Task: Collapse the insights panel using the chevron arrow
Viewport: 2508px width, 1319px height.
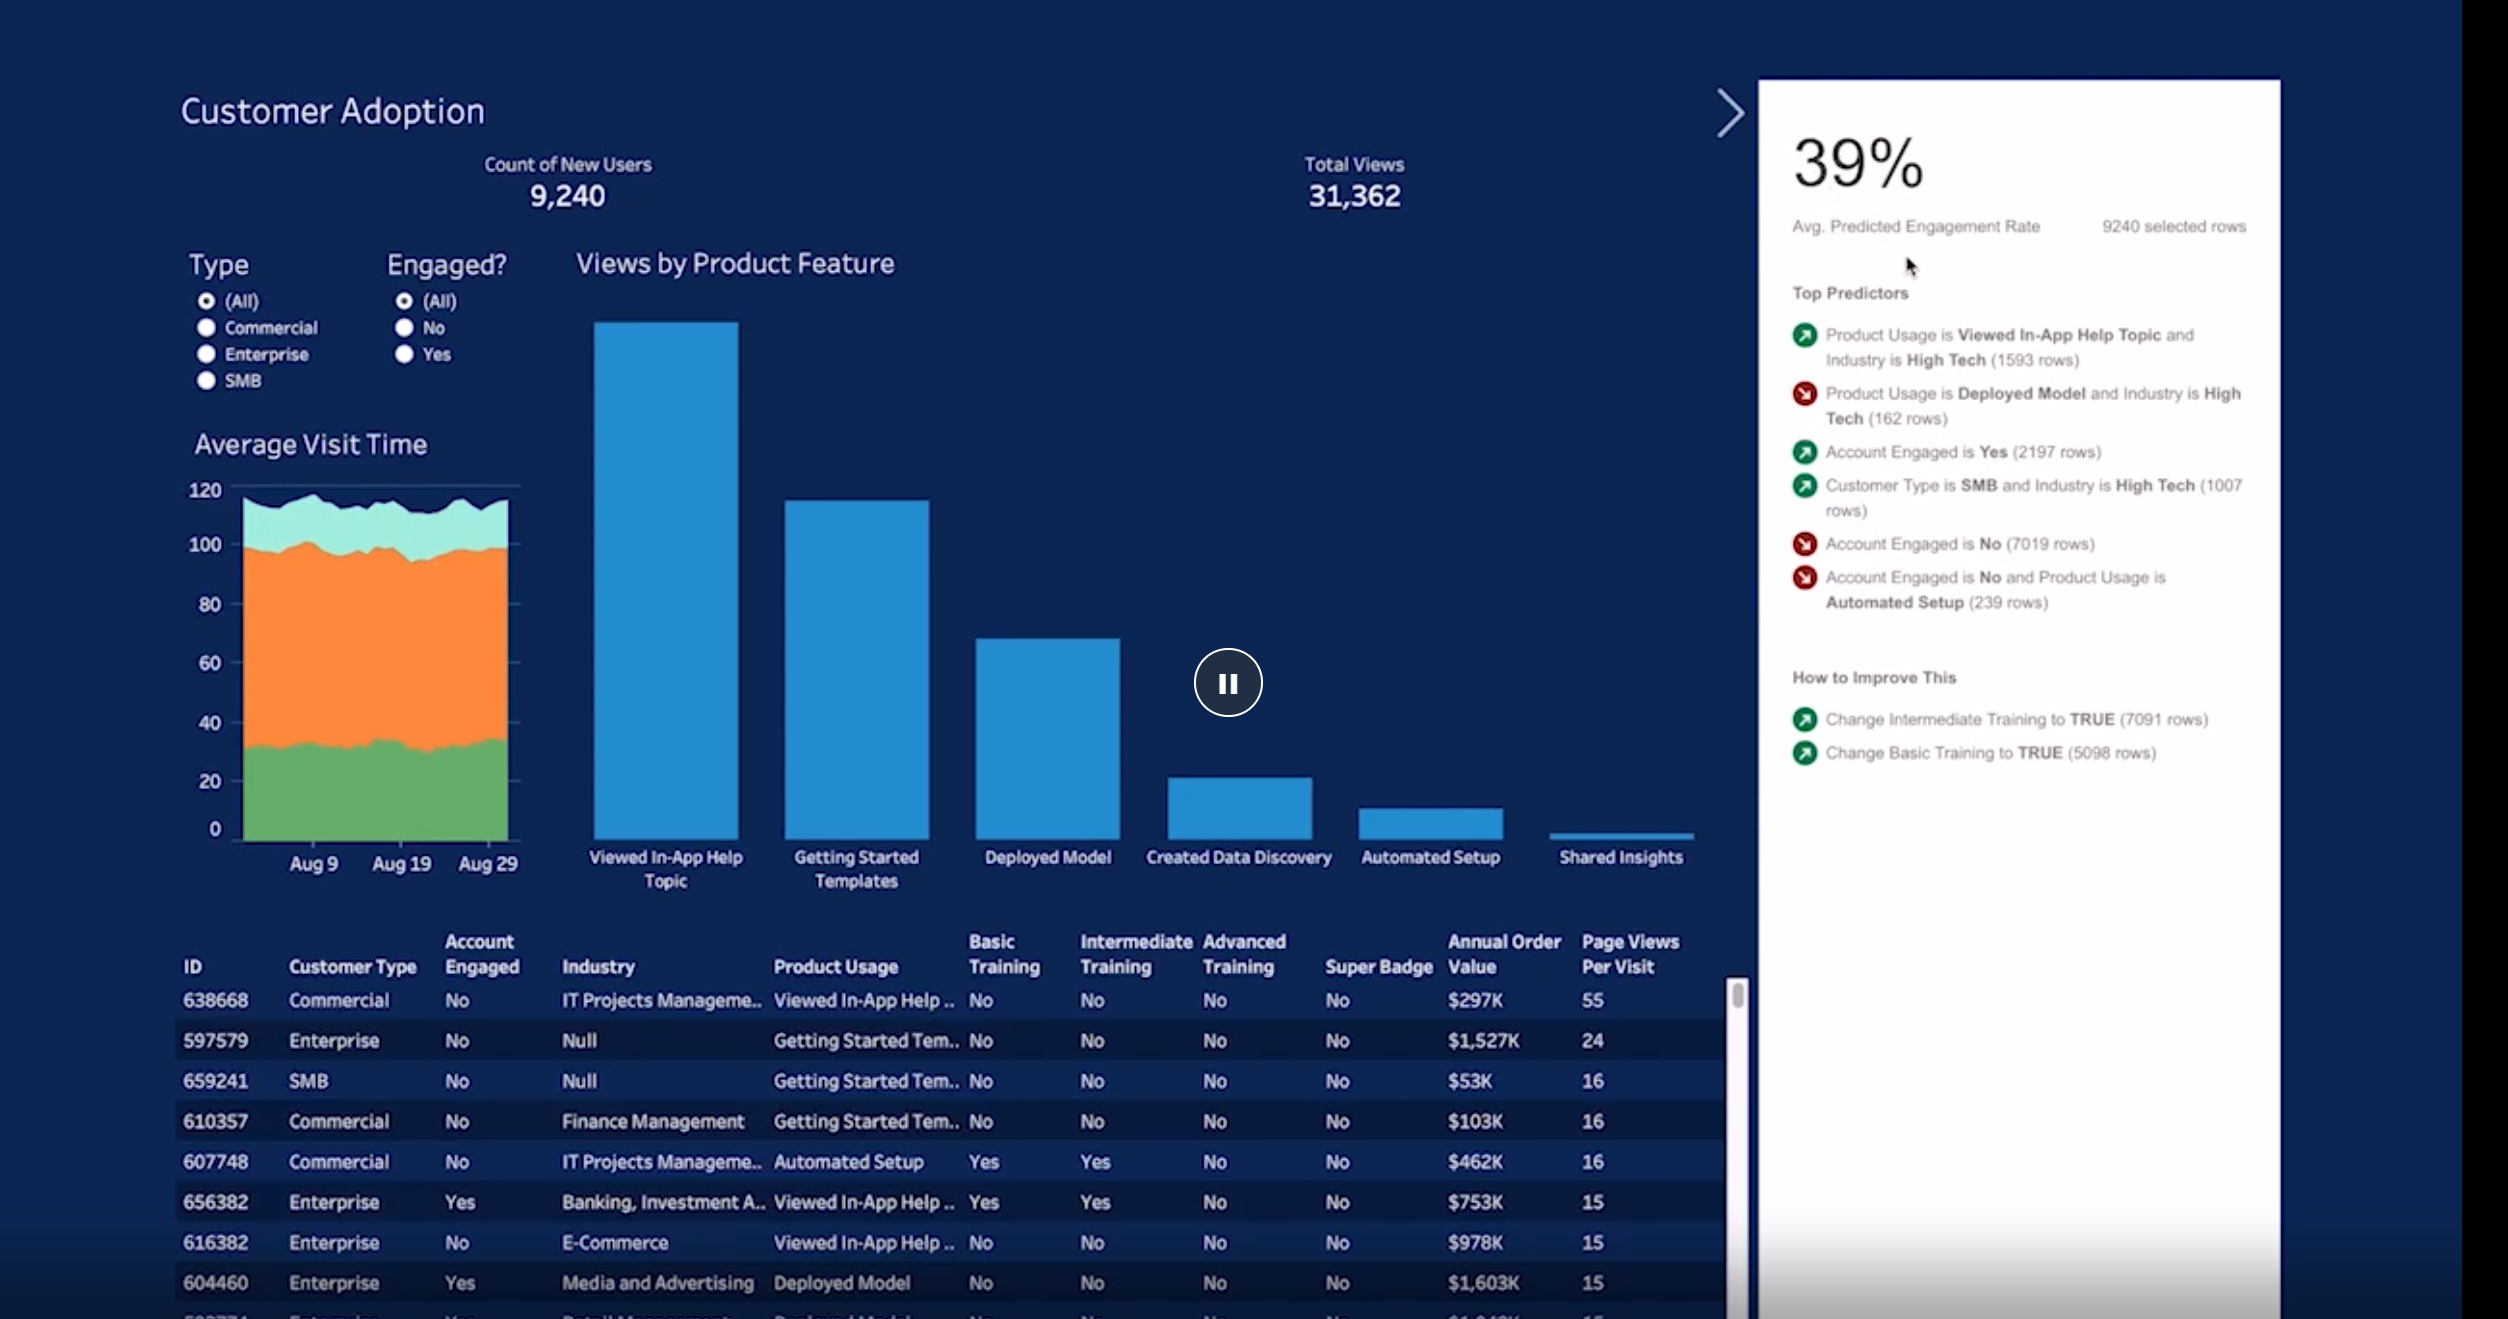Action: 1729,113
